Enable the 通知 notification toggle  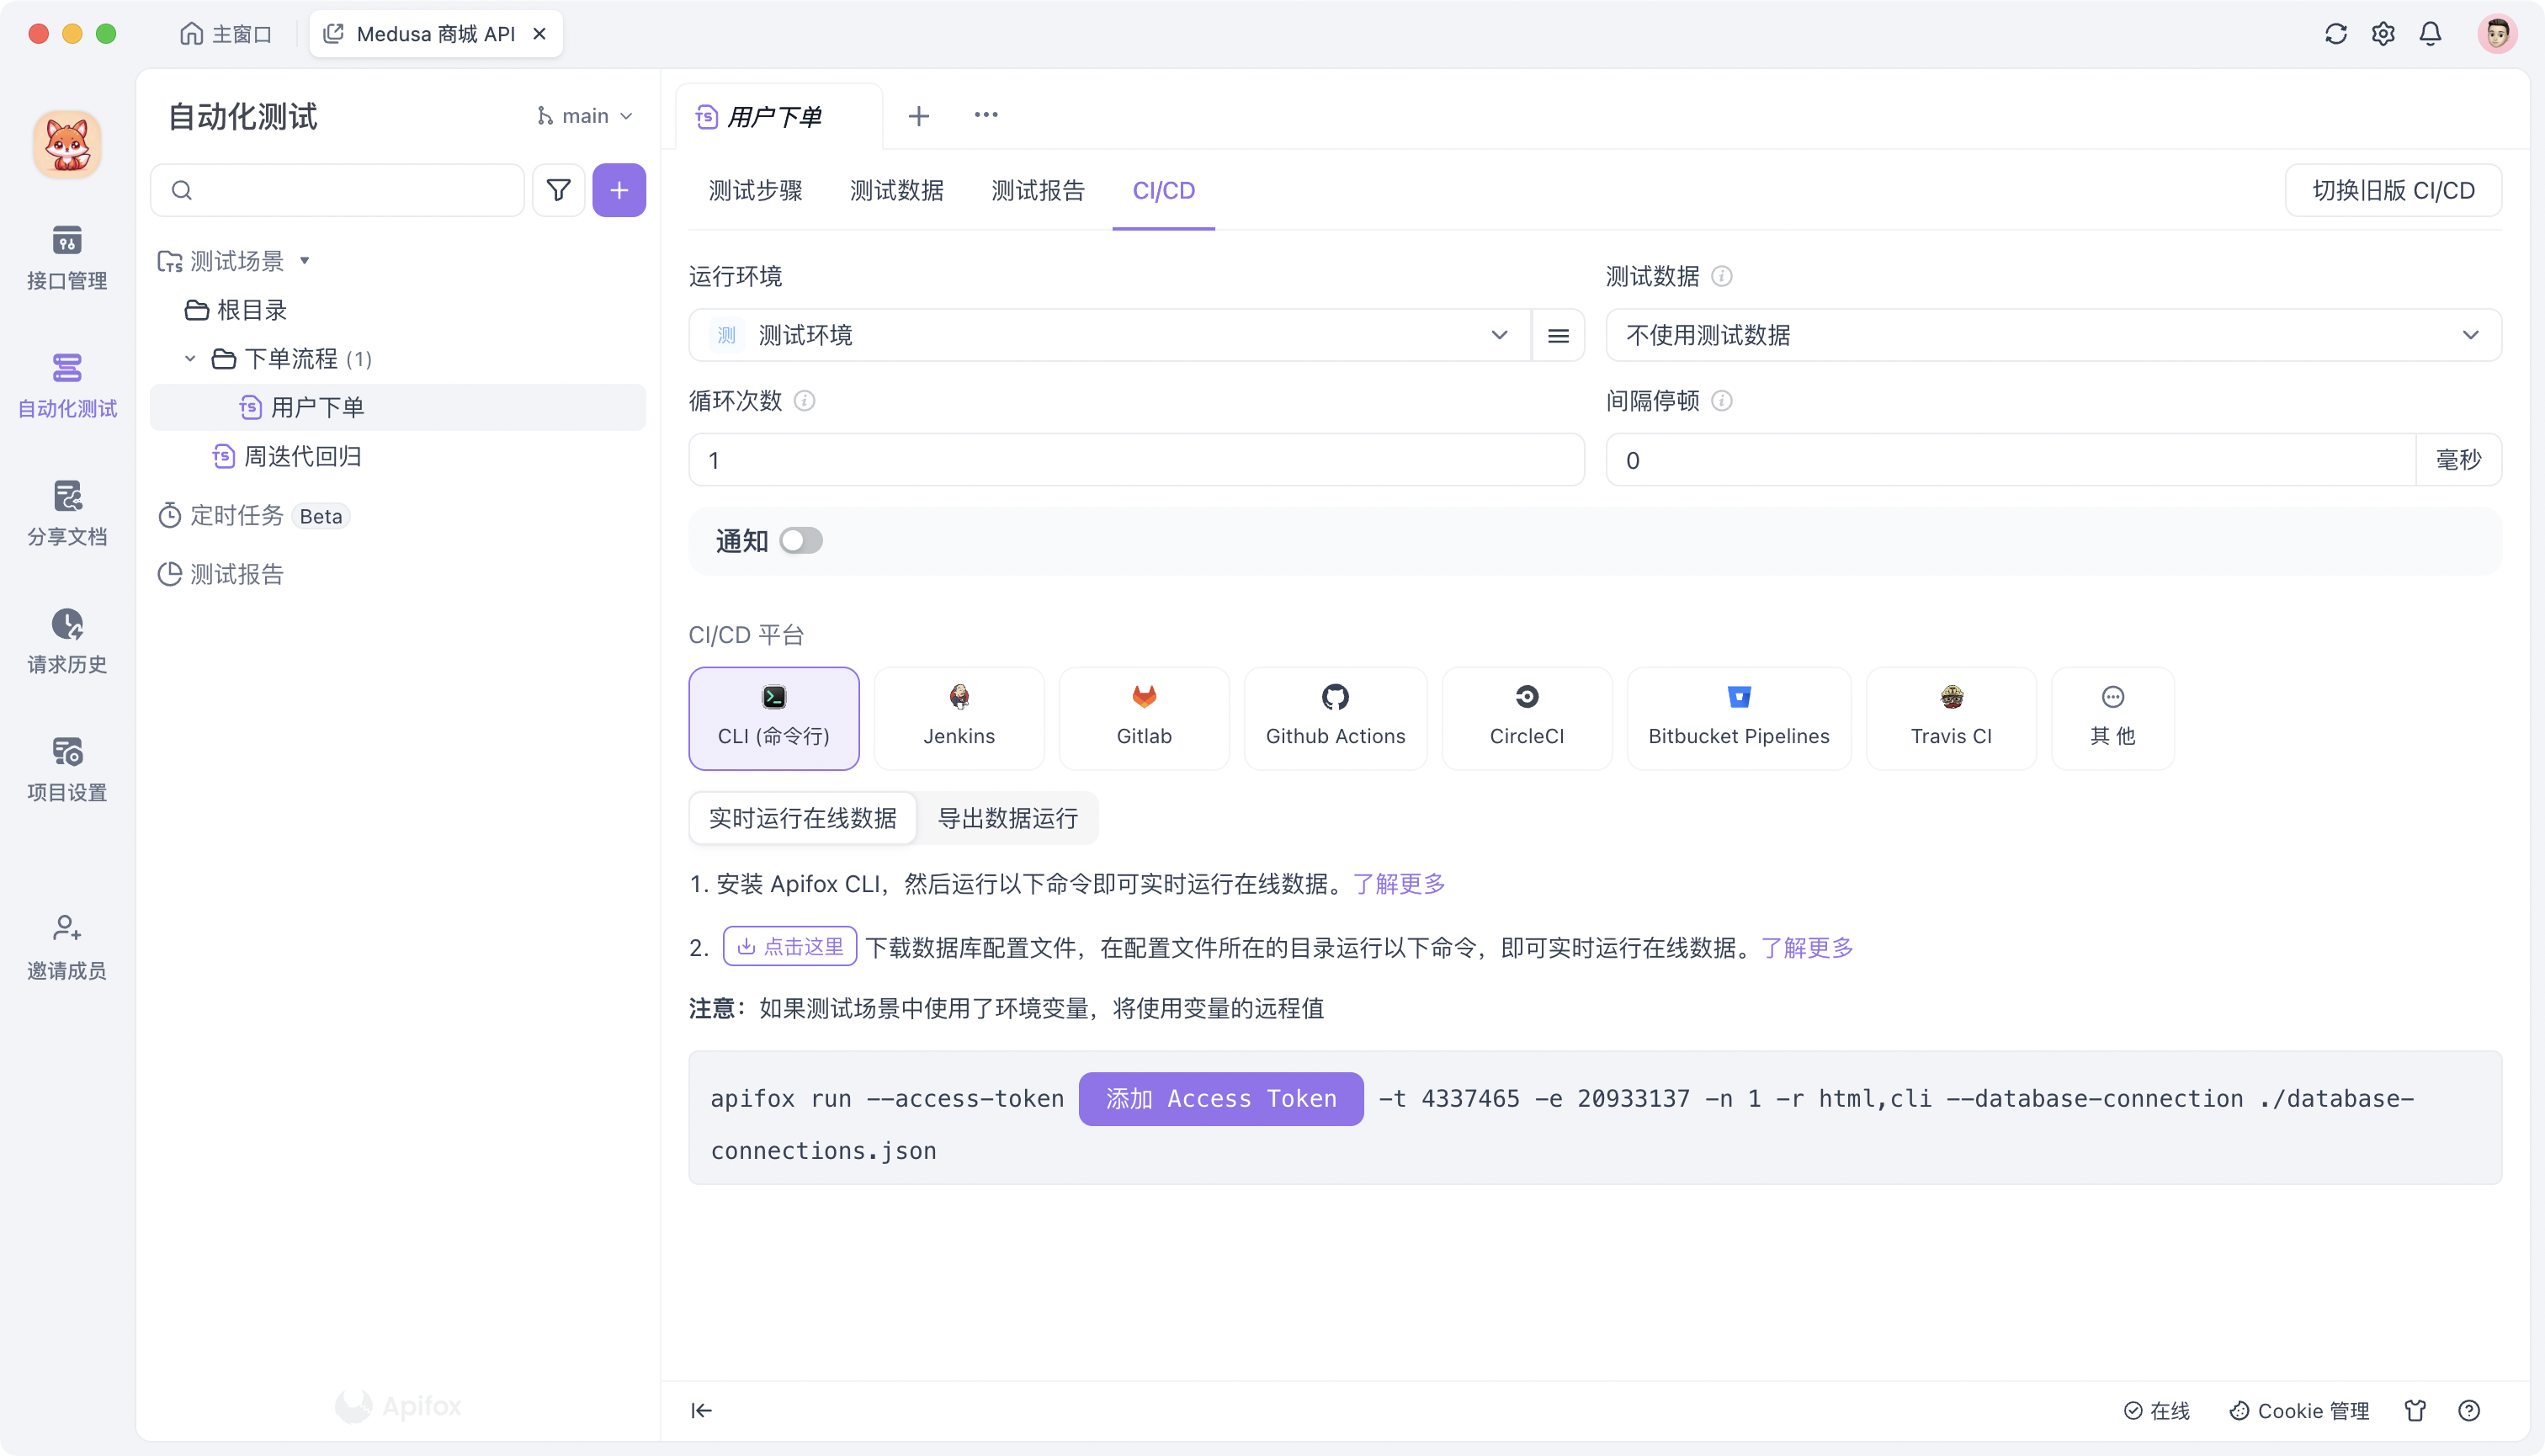[800, 540]
